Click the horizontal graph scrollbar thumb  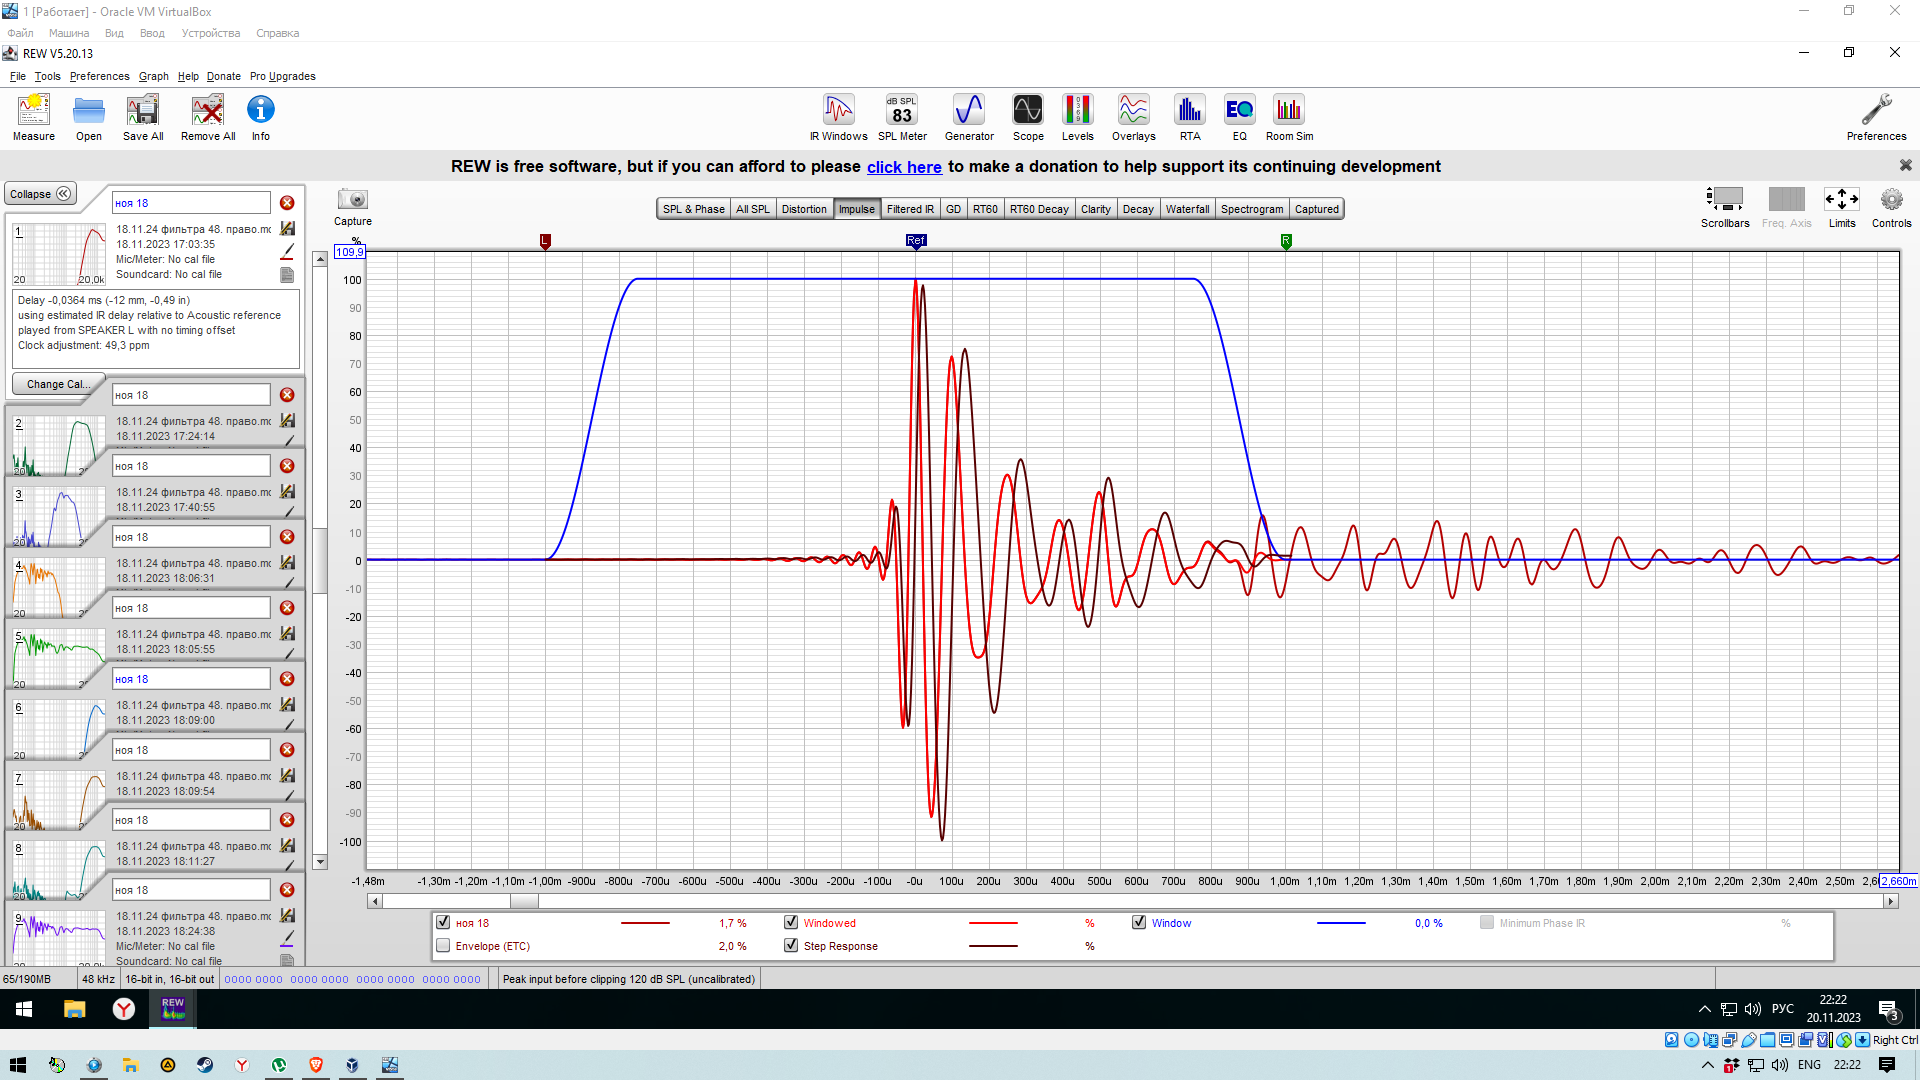524,901
